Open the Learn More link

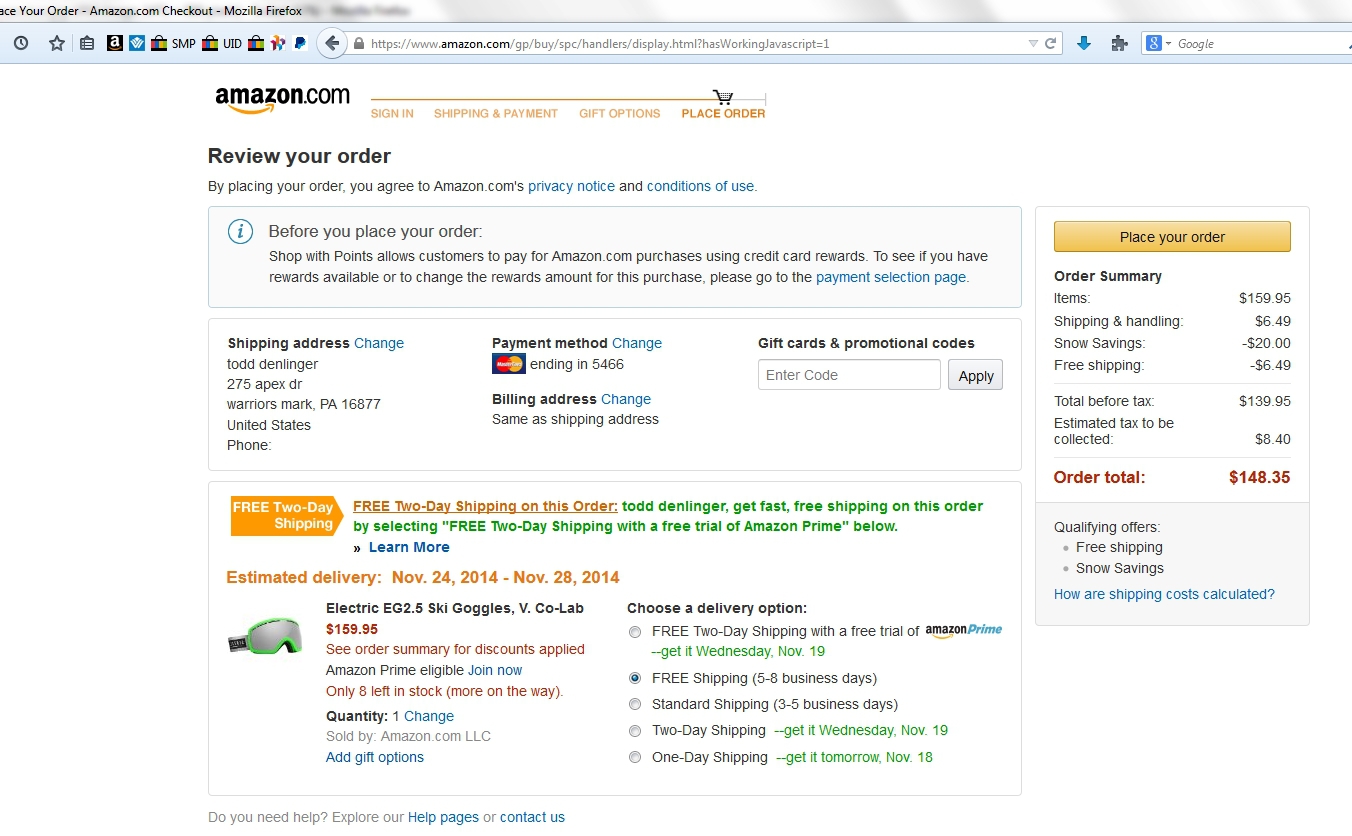(x=409, y=547)
